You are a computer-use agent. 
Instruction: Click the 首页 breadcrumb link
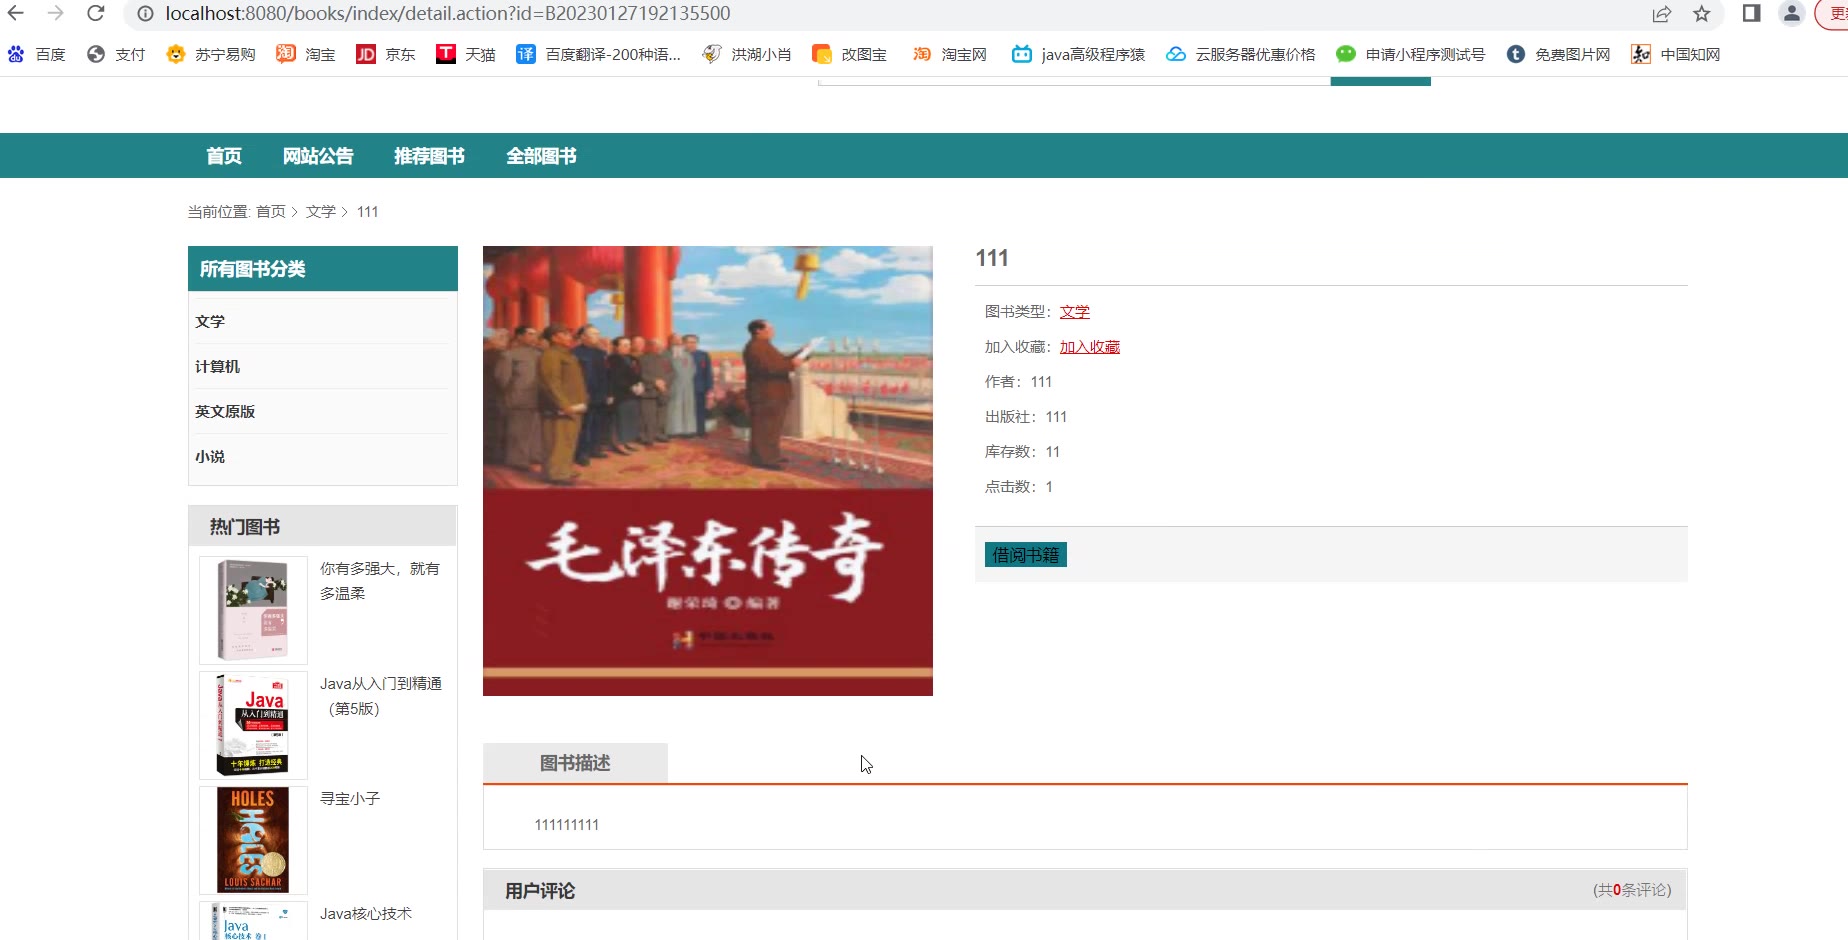[x=271, y=212]
